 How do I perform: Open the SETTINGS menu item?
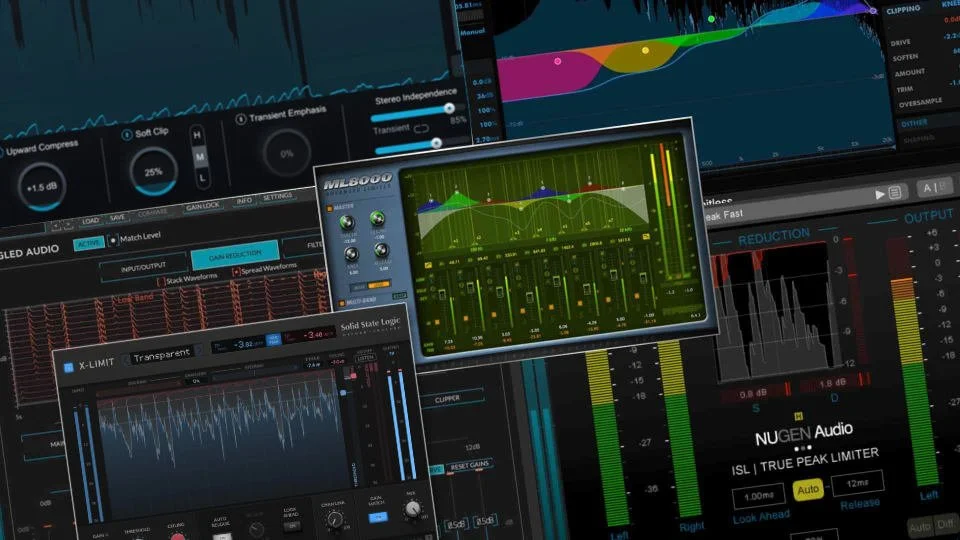pyautogui.click(x=277, y=197)
